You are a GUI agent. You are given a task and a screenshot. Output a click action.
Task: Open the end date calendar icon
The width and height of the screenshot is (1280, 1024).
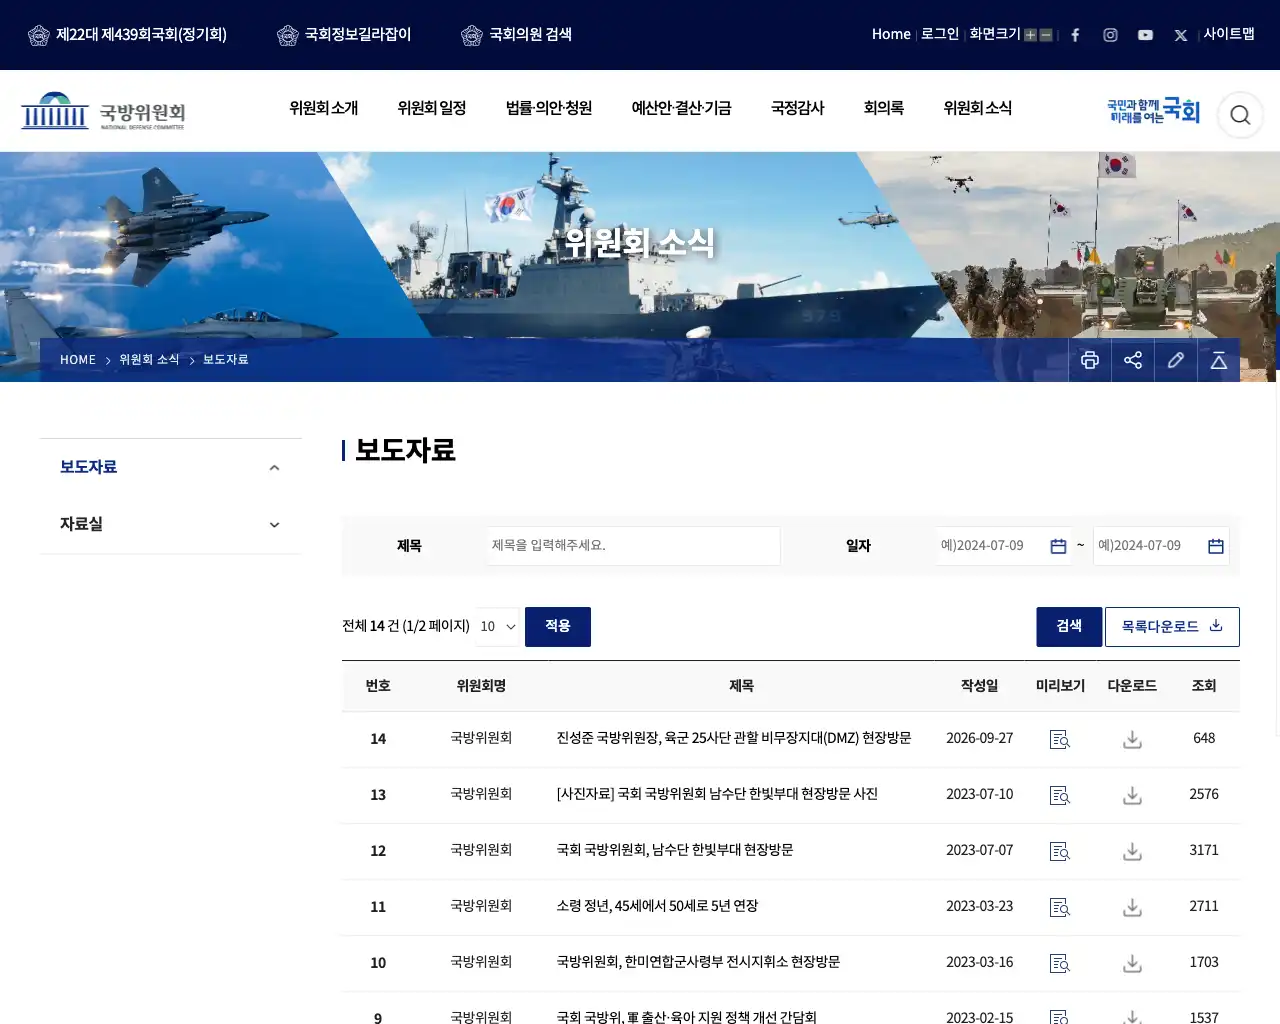[1216, 546]
